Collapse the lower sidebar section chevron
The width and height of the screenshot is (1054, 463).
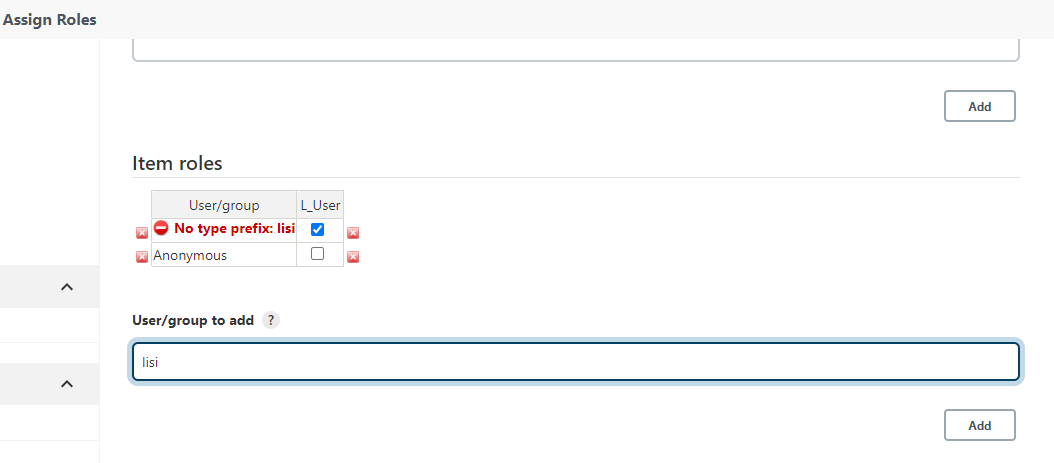(x=67, y=384)
